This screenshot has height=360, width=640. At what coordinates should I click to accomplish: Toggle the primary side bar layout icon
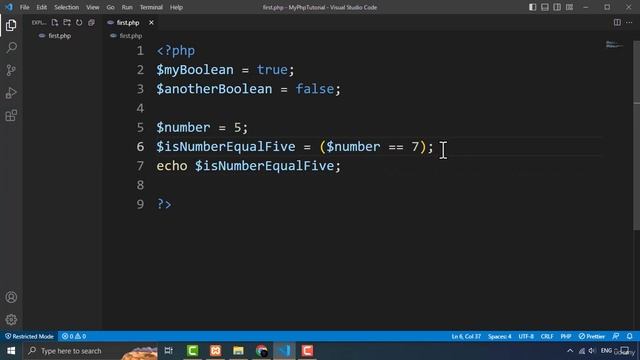[533, 7]
